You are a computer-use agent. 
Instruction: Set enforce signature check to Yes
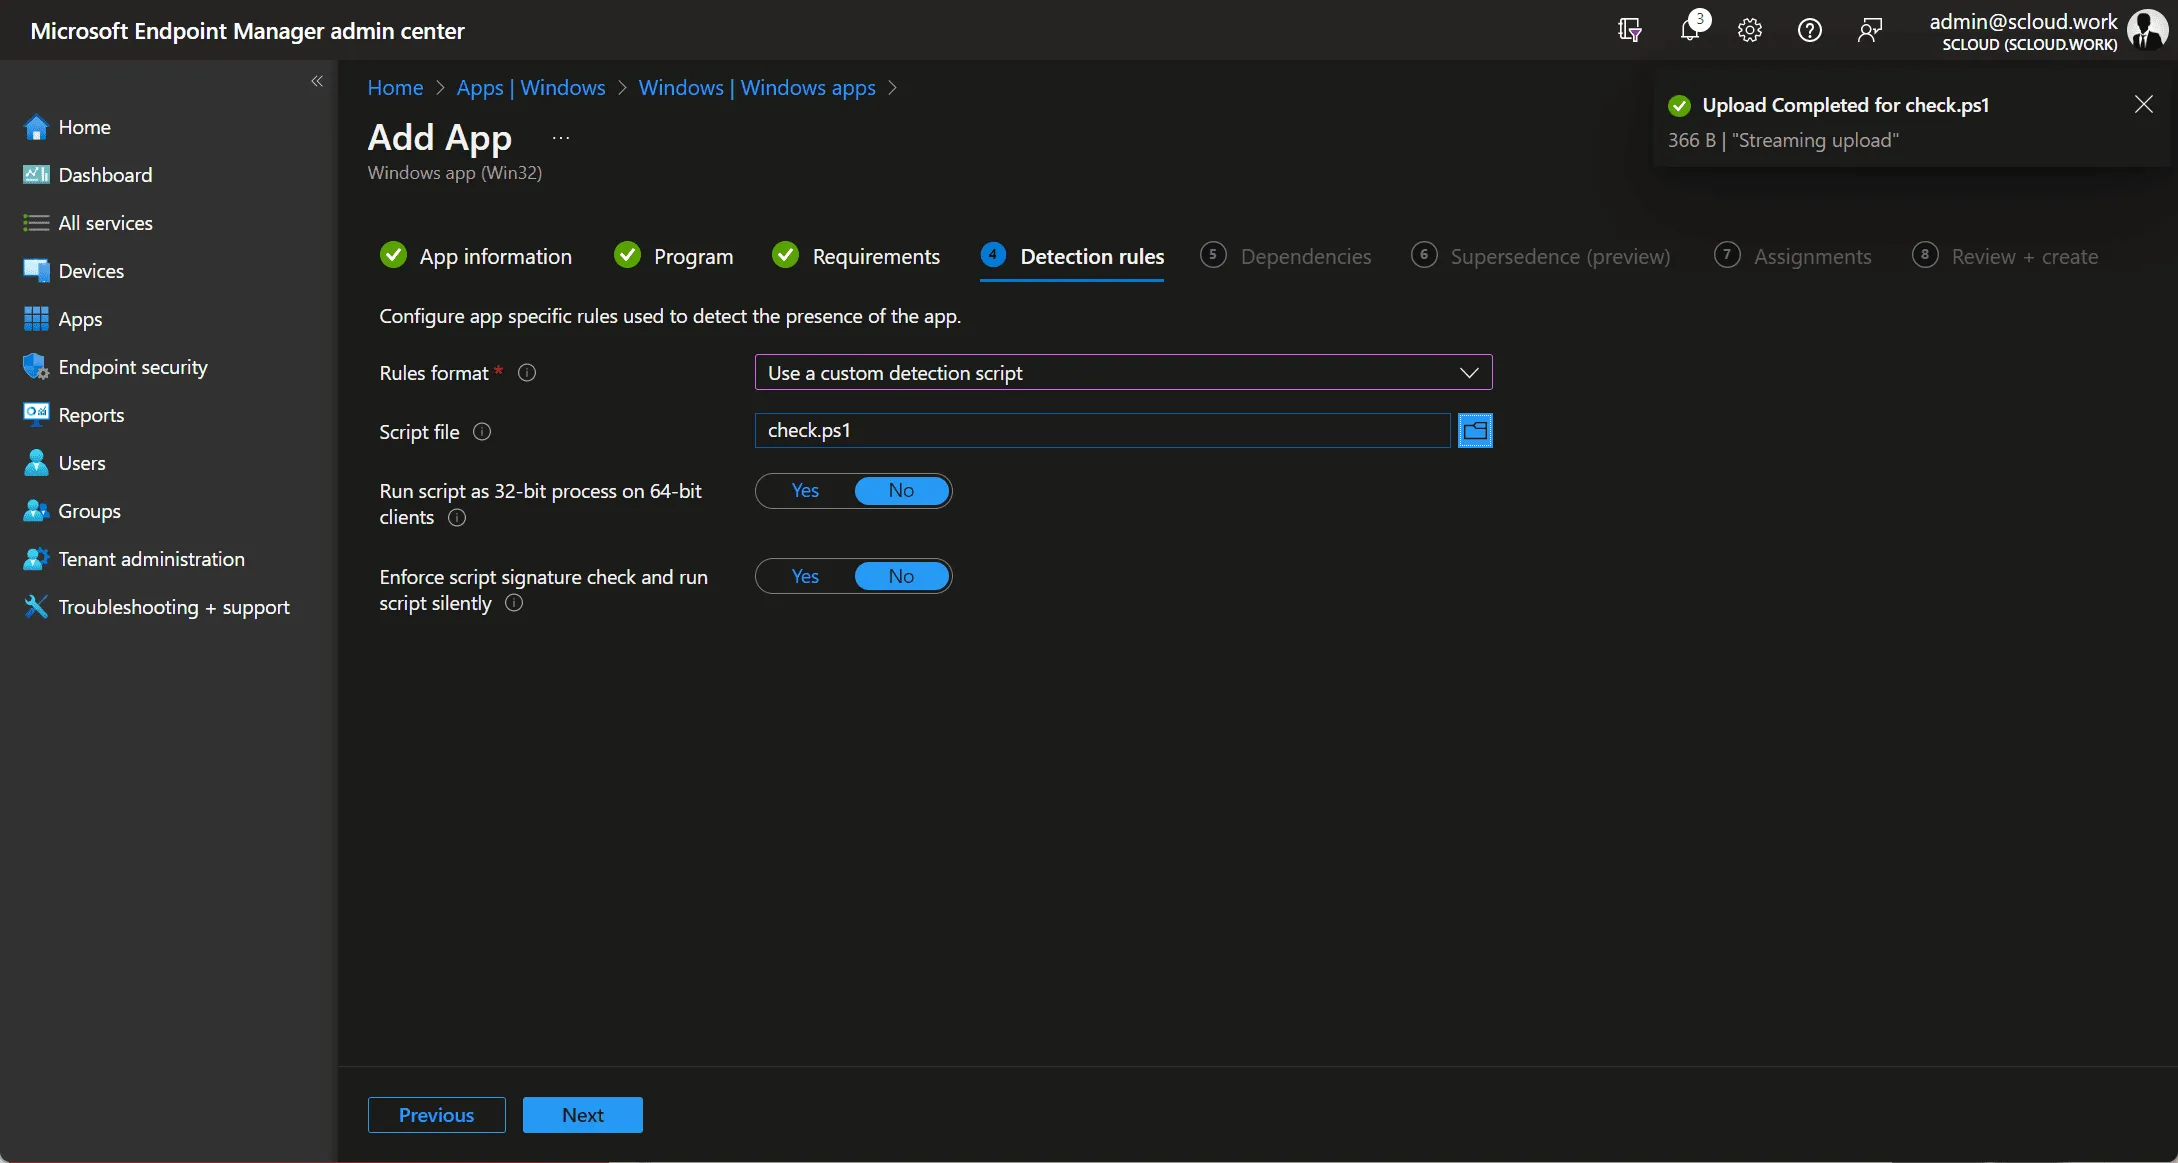pos(805,577)
